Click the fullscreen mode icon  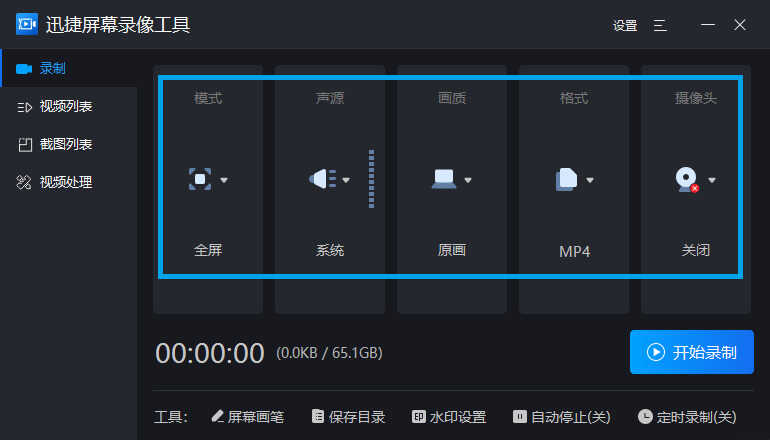pos(200,180)
